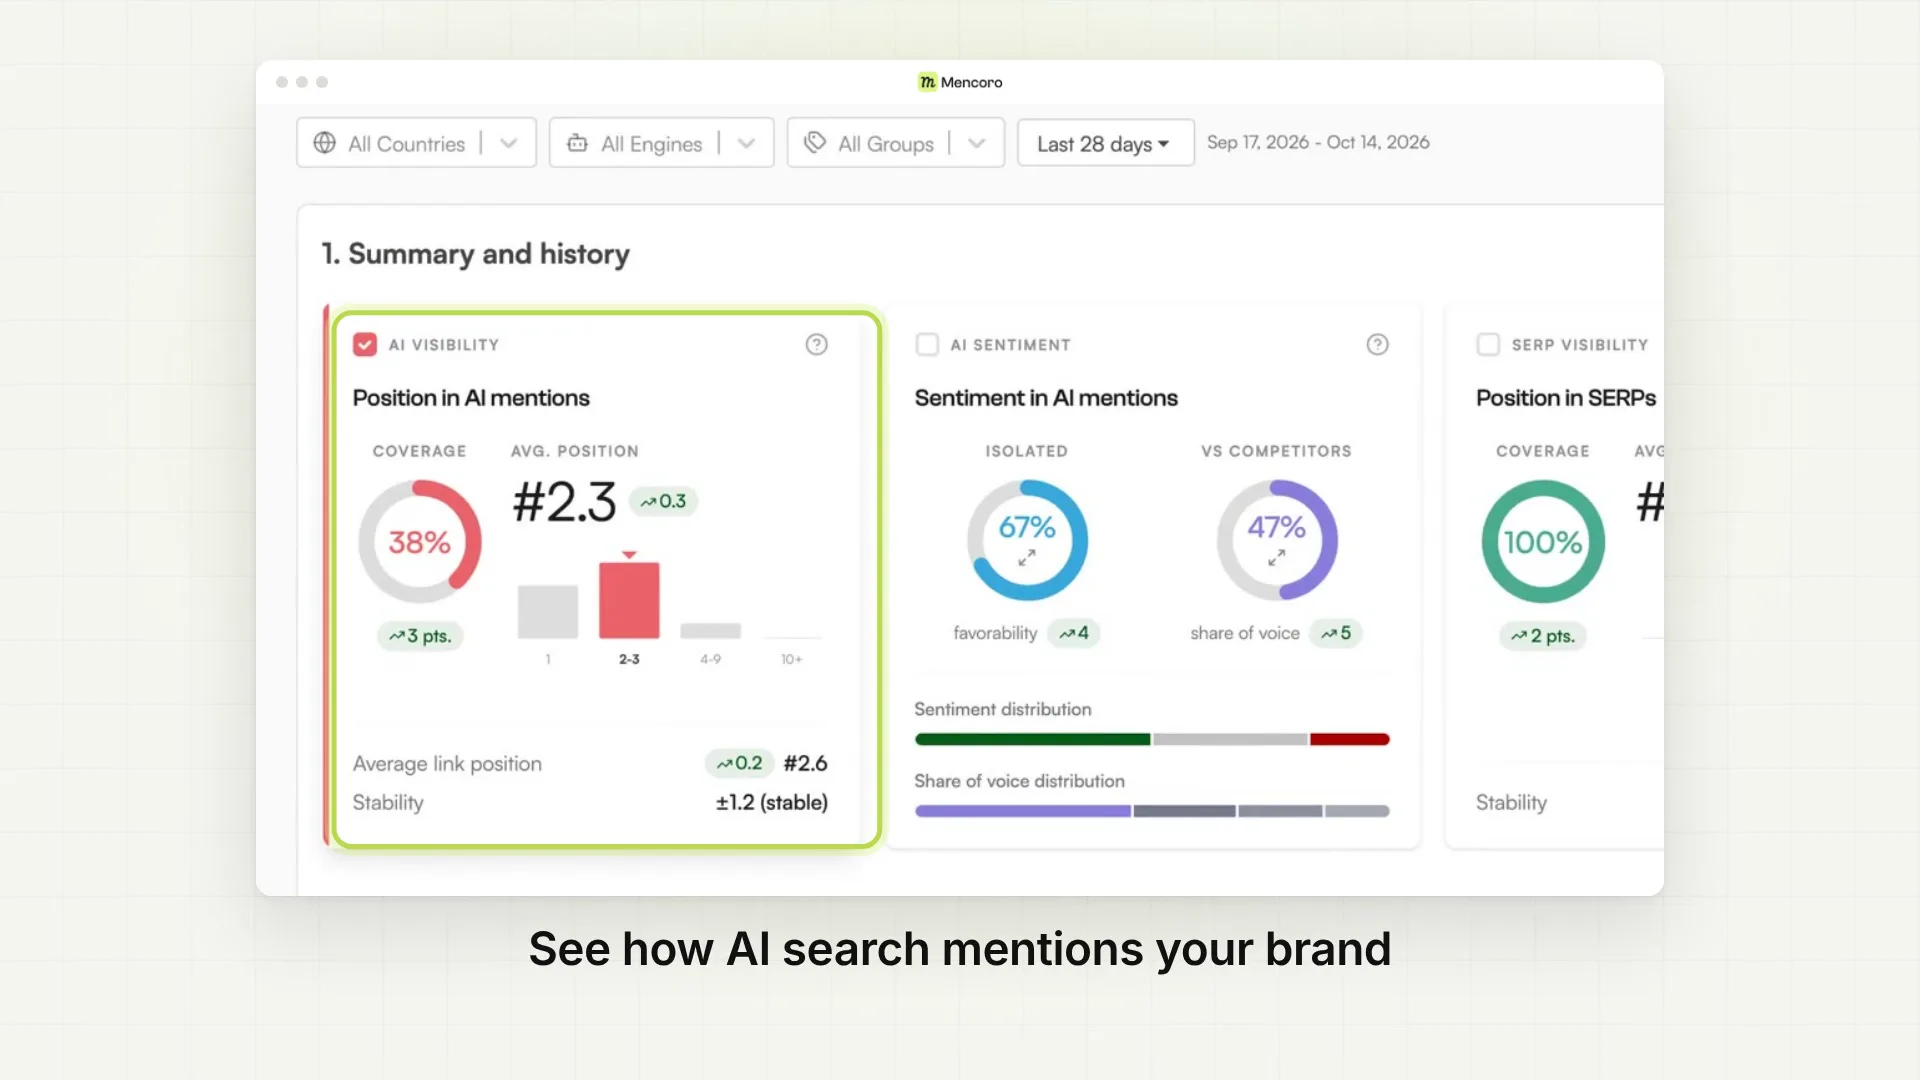Select the position 1 gray bar
1920x1080 pixels.
(x=548, y=611)
